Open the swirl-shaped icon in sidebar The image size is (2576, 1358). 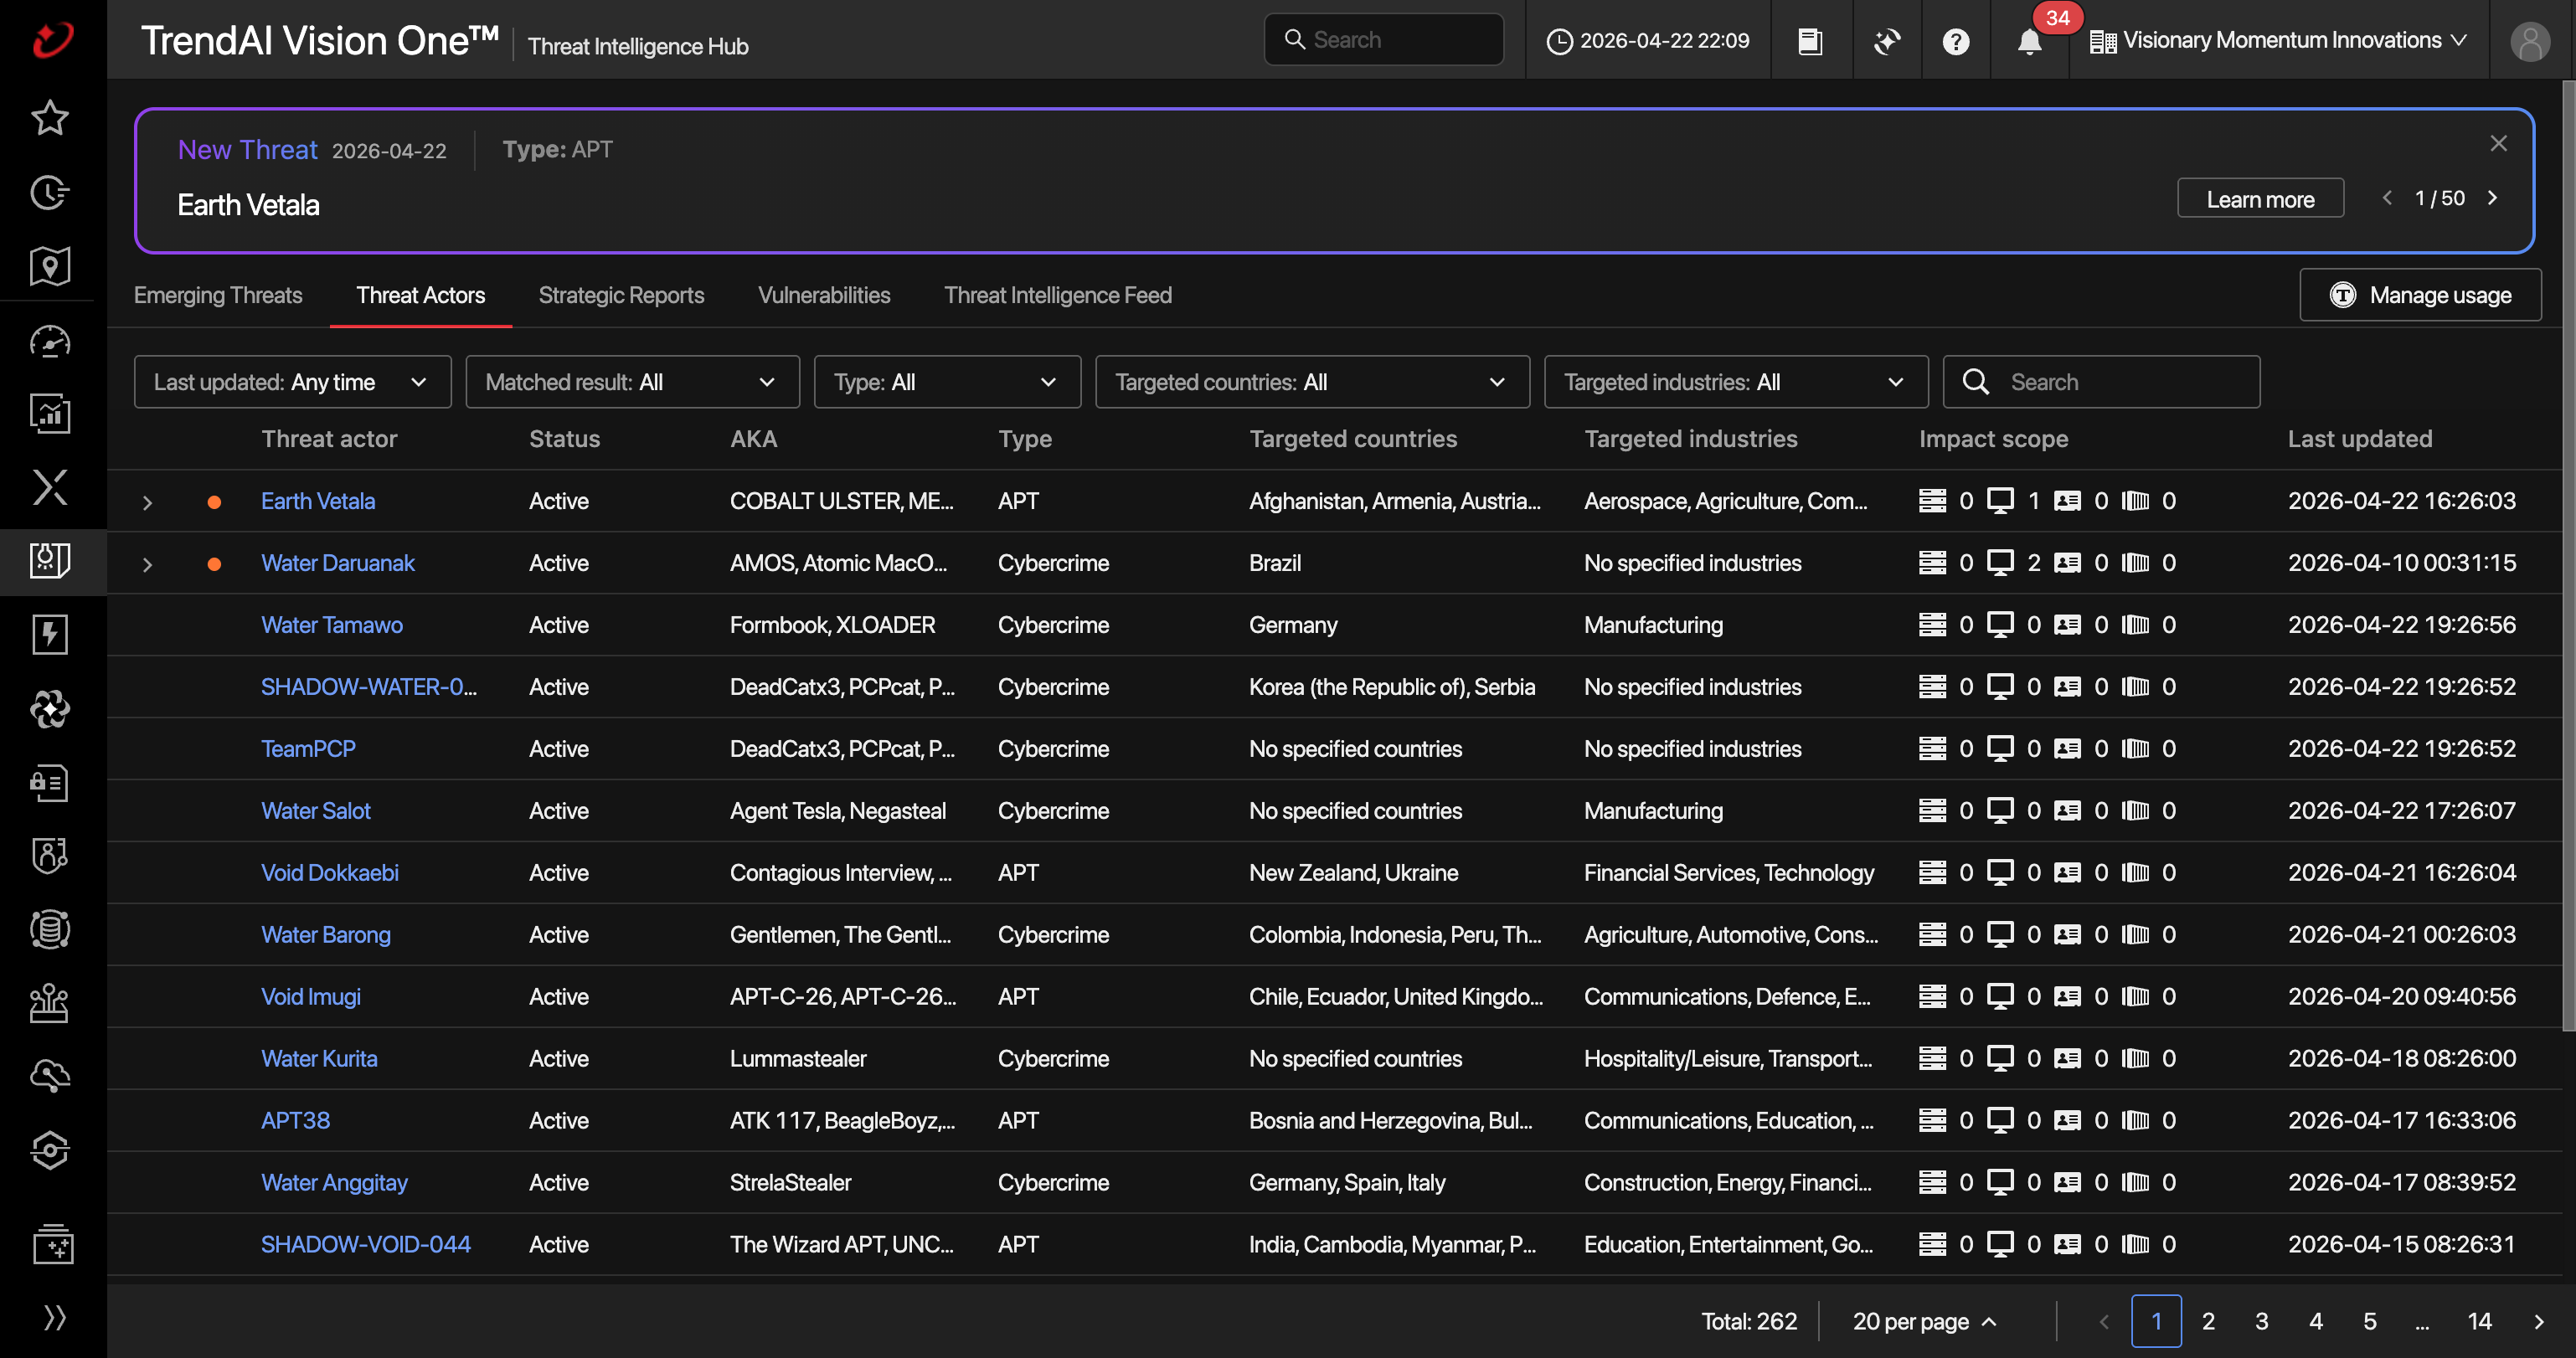[50, 709]
